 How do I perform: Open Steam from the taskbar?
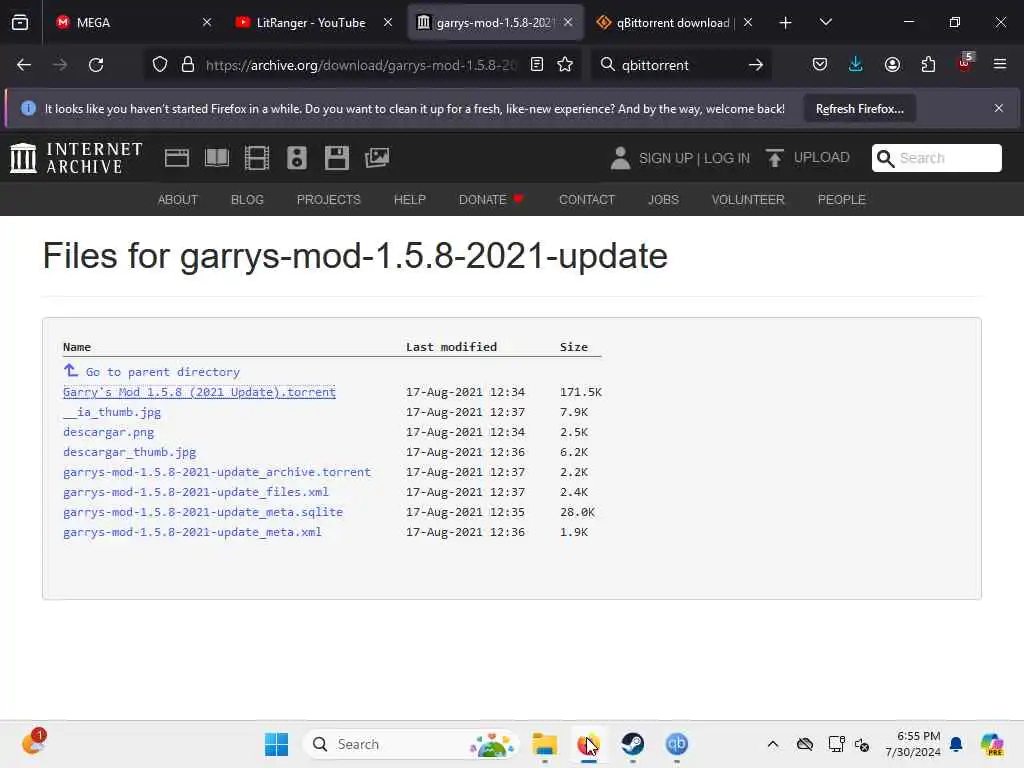[632, 744]
